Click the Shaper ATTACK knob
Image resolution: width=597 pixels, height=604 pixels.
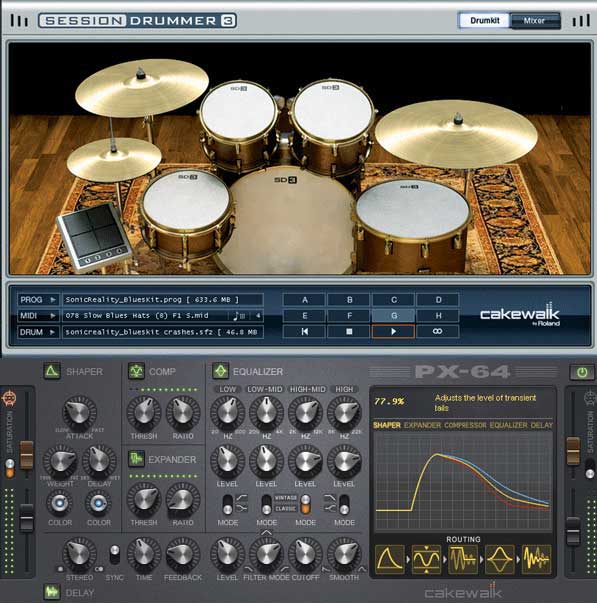pos(79,413)
